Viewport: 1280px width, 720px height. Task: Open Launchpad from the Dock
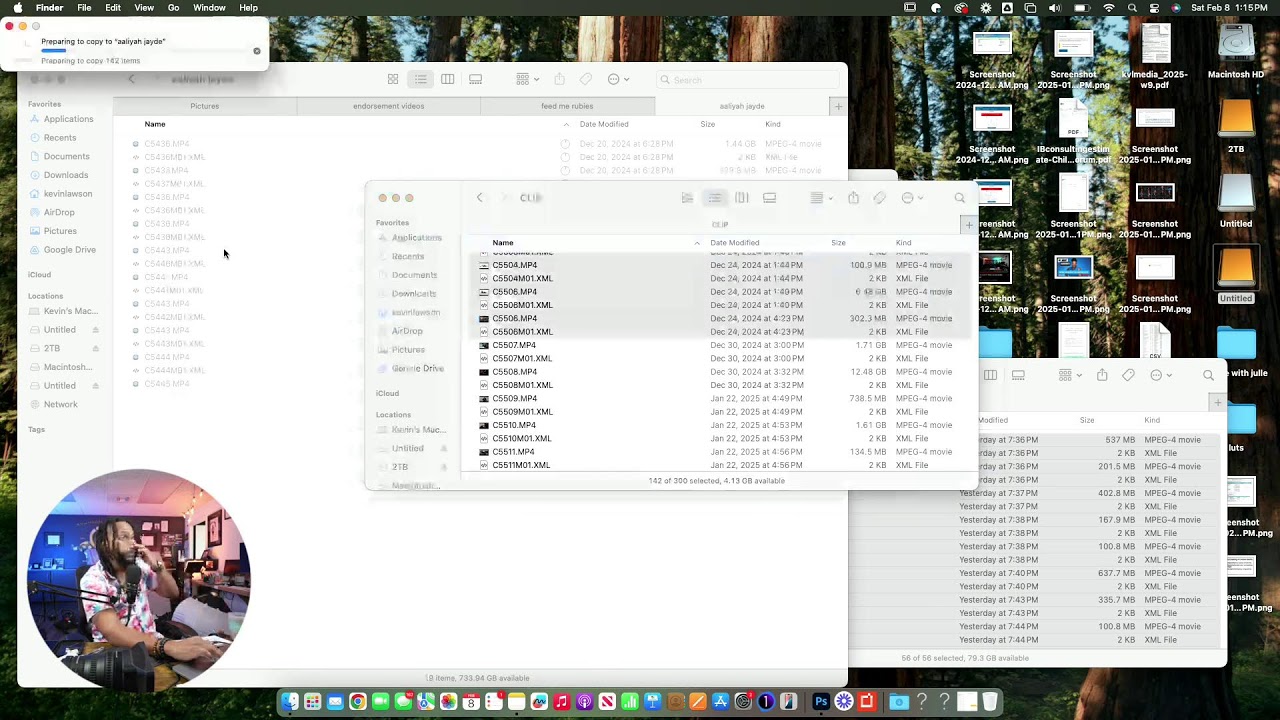click(x=312, y=702)
